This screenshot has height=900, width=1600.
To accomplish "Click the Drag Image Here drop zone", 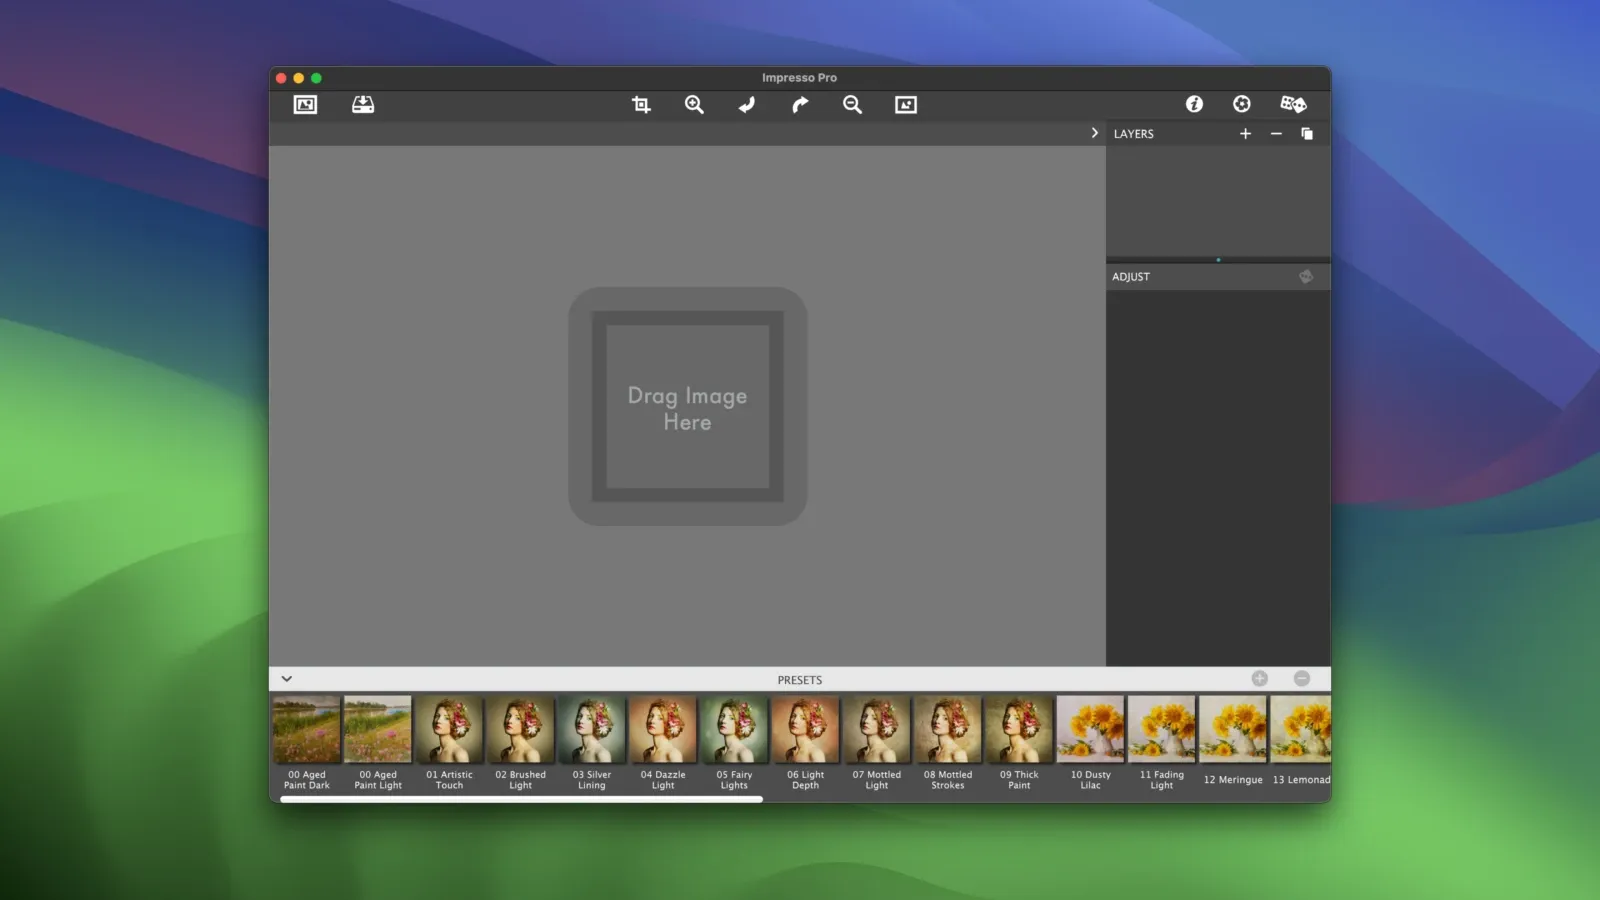I will [x=688, y=407].
